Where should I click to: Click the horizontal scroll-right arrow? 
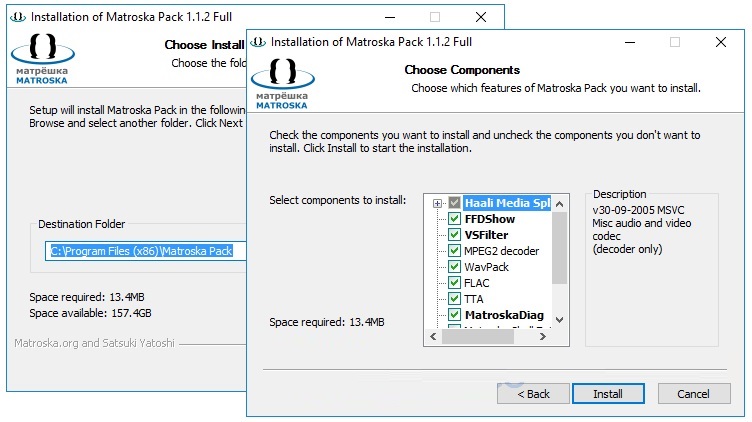pos(542,337)
